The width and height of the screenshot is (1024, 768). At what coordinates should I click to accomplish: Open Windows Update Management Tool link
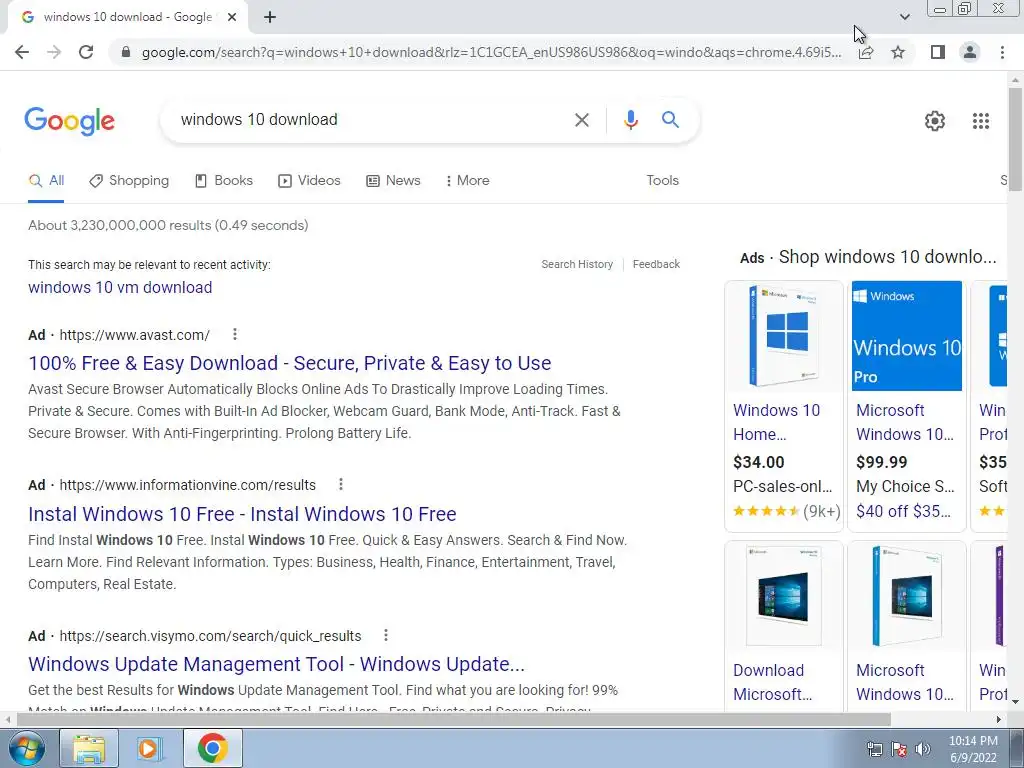pyautogui.click(x=276, y=664)
